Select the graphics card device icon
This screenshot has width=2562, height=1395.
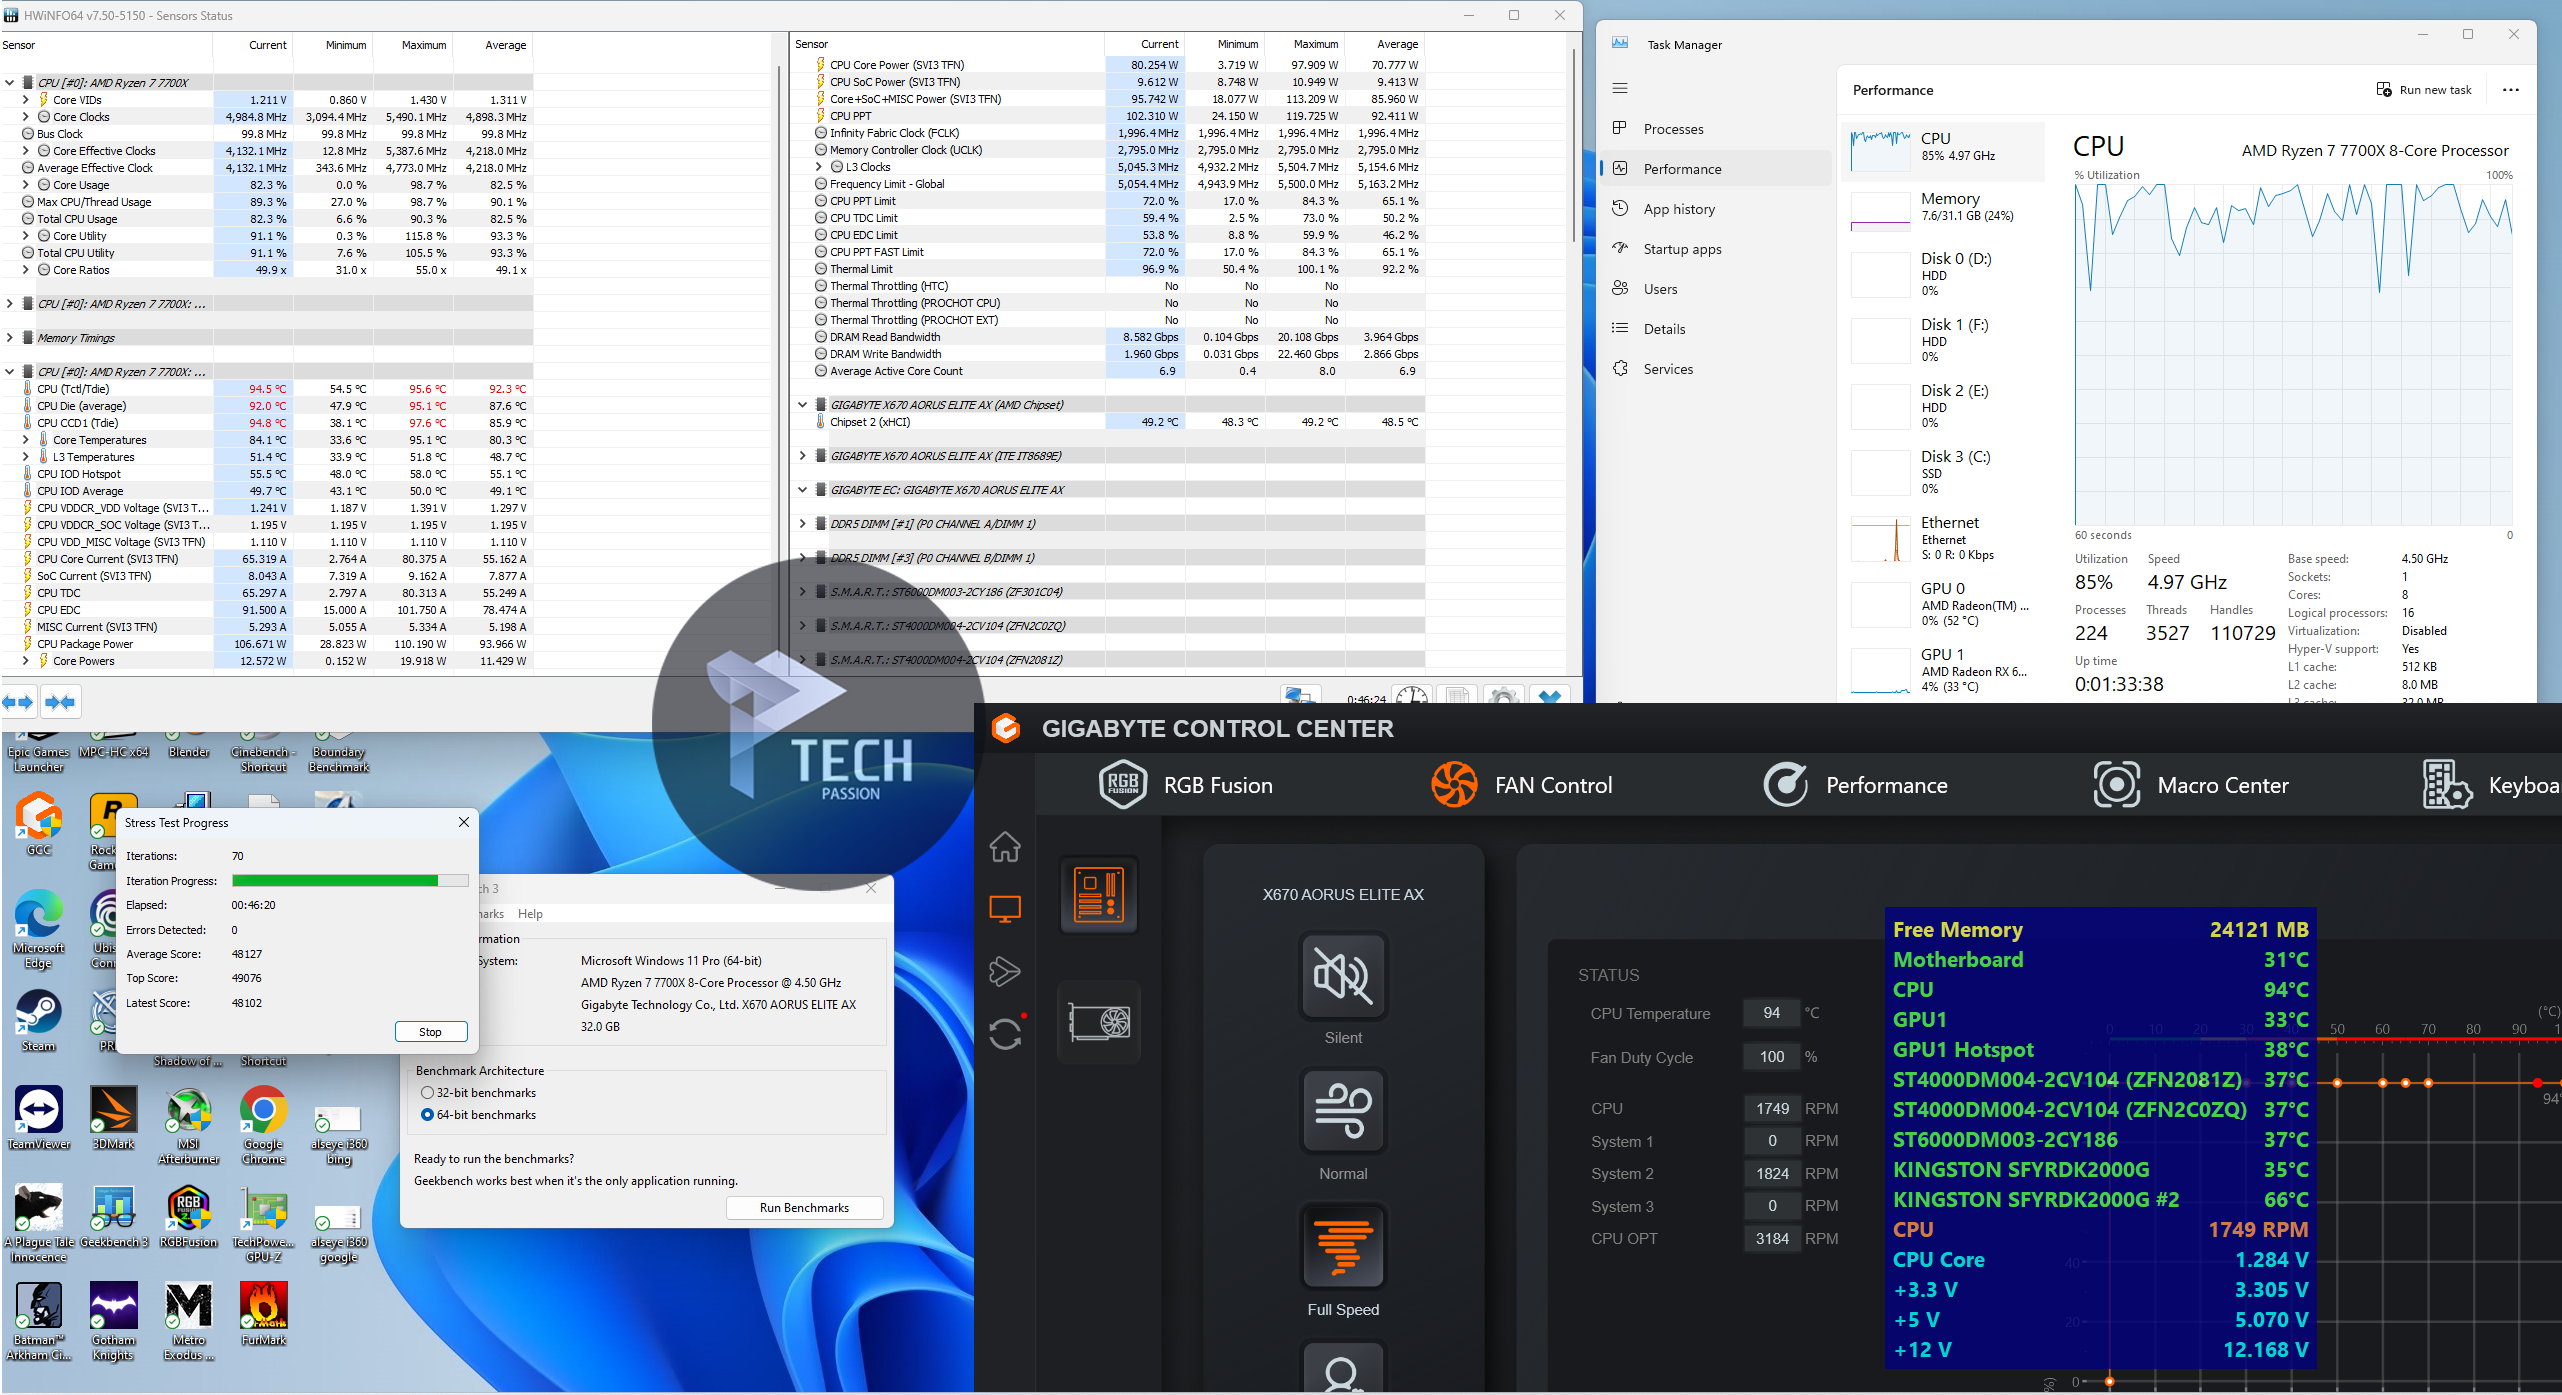pos(1098,1021)
